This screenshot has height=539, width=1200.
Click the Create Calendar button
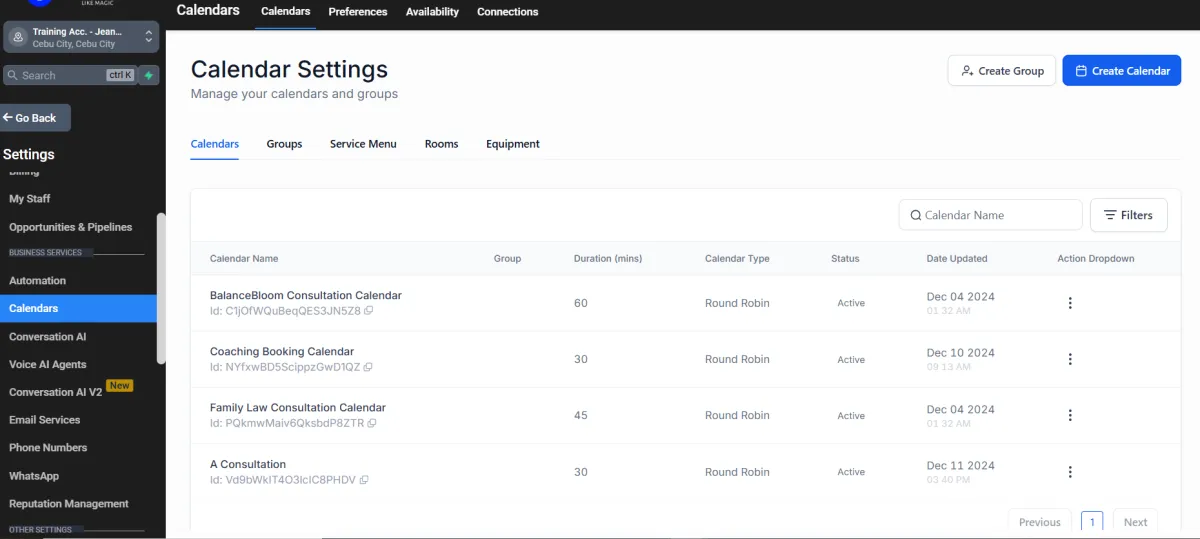[1122, 71]
